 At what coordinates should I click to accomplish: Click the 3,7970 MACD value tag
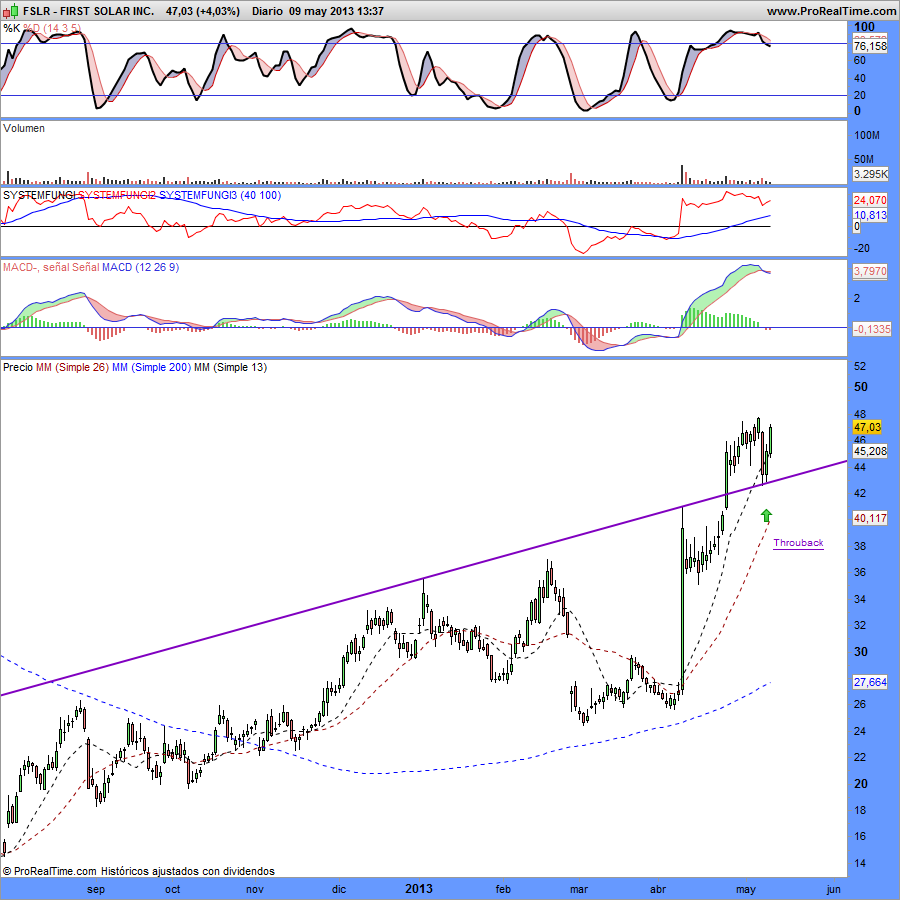(870, 270)
